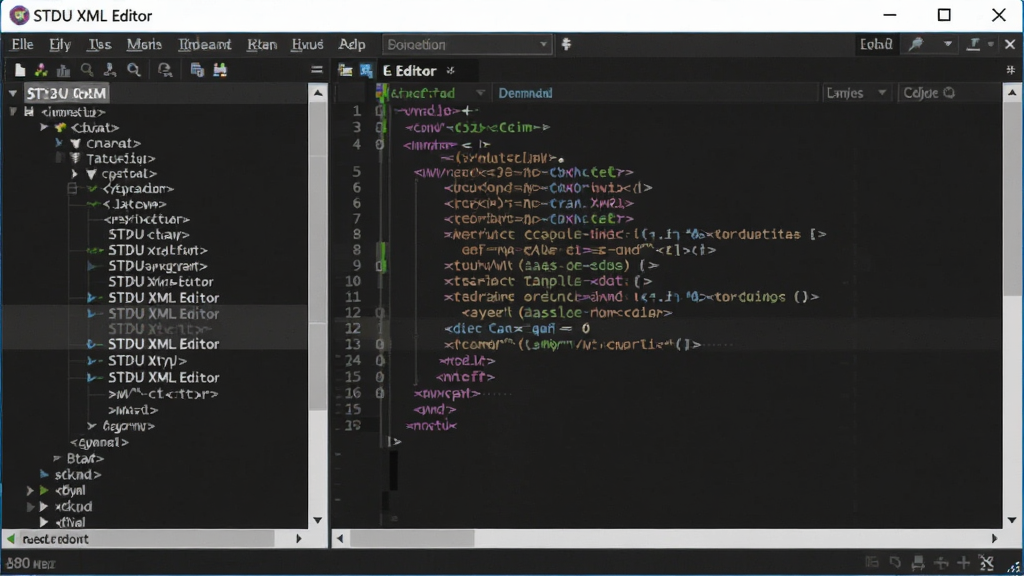This screenshot has width=1024, height=576.
Task: Open the 'Elle' menu
Action: click(22, 44)
